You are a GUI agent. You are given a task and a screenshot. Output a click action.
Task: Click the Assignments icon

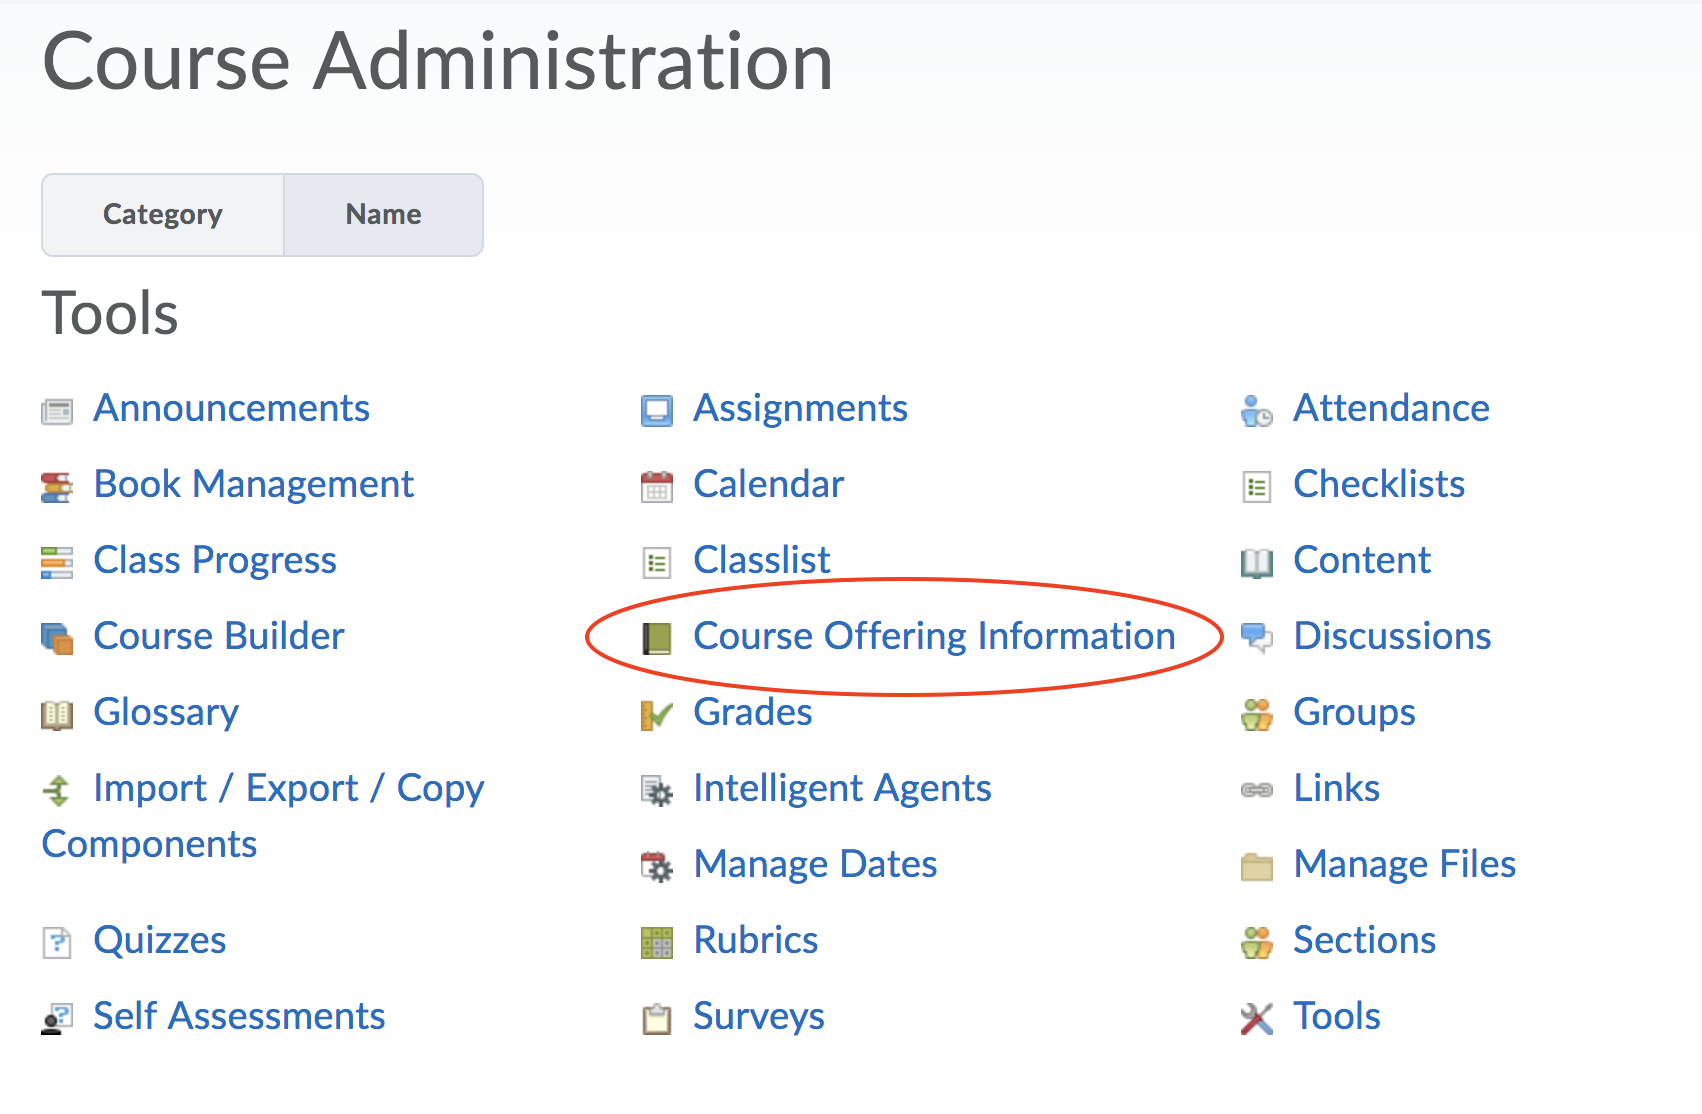656,411
